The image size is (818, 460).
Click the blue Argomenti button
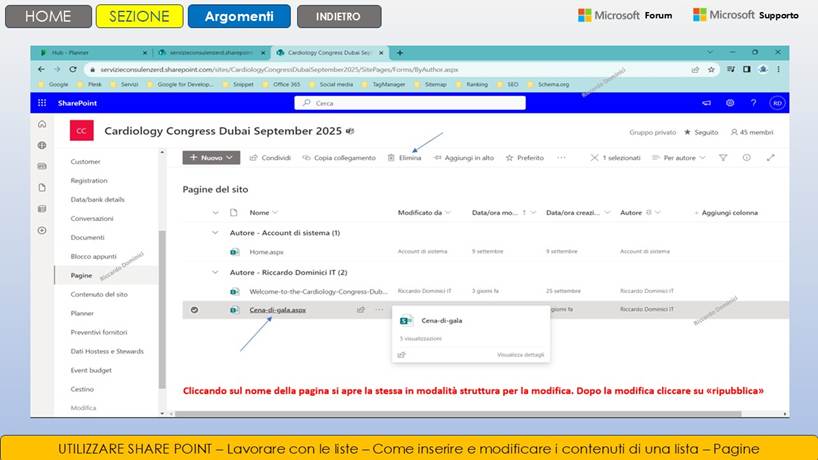[x=239, y=16]
